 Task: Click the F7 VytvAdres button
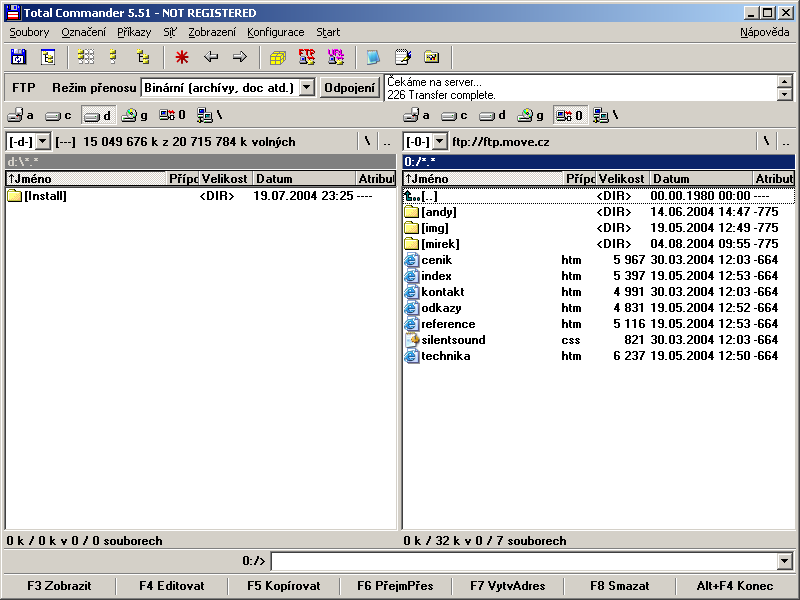508,586
